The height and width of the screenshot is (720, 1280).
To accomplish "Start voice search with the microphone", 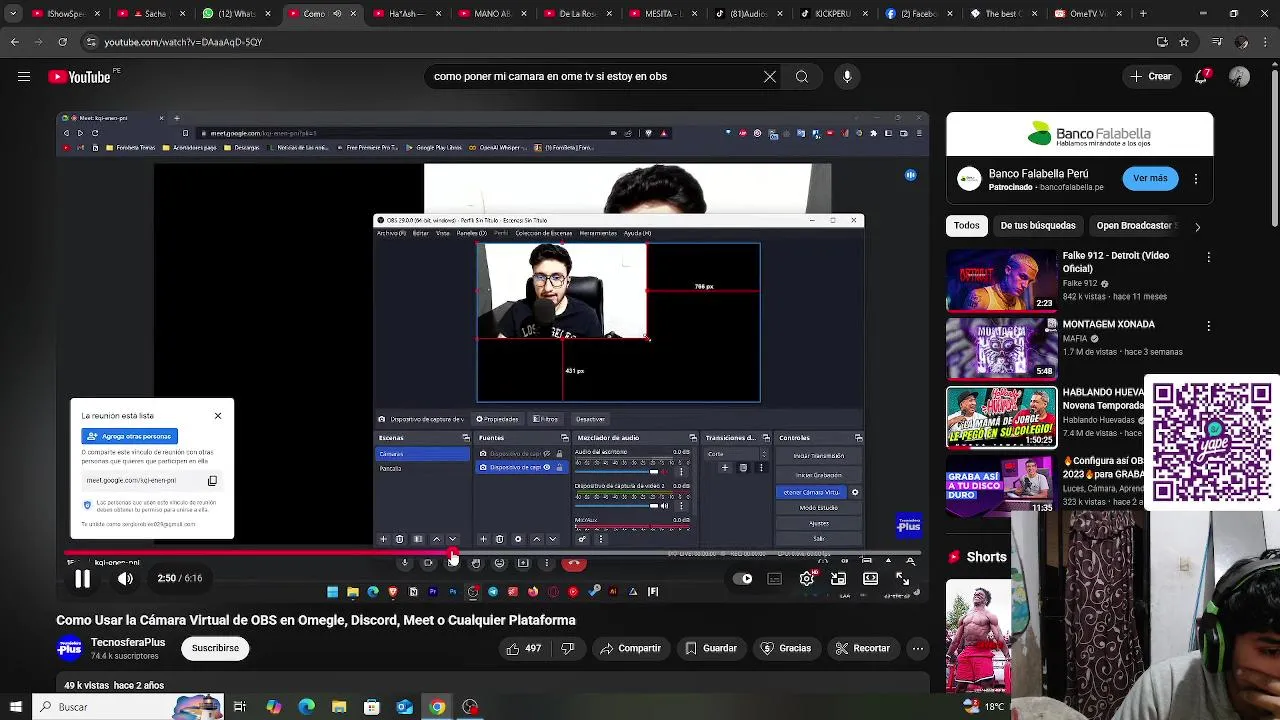I will coord(847,77).
